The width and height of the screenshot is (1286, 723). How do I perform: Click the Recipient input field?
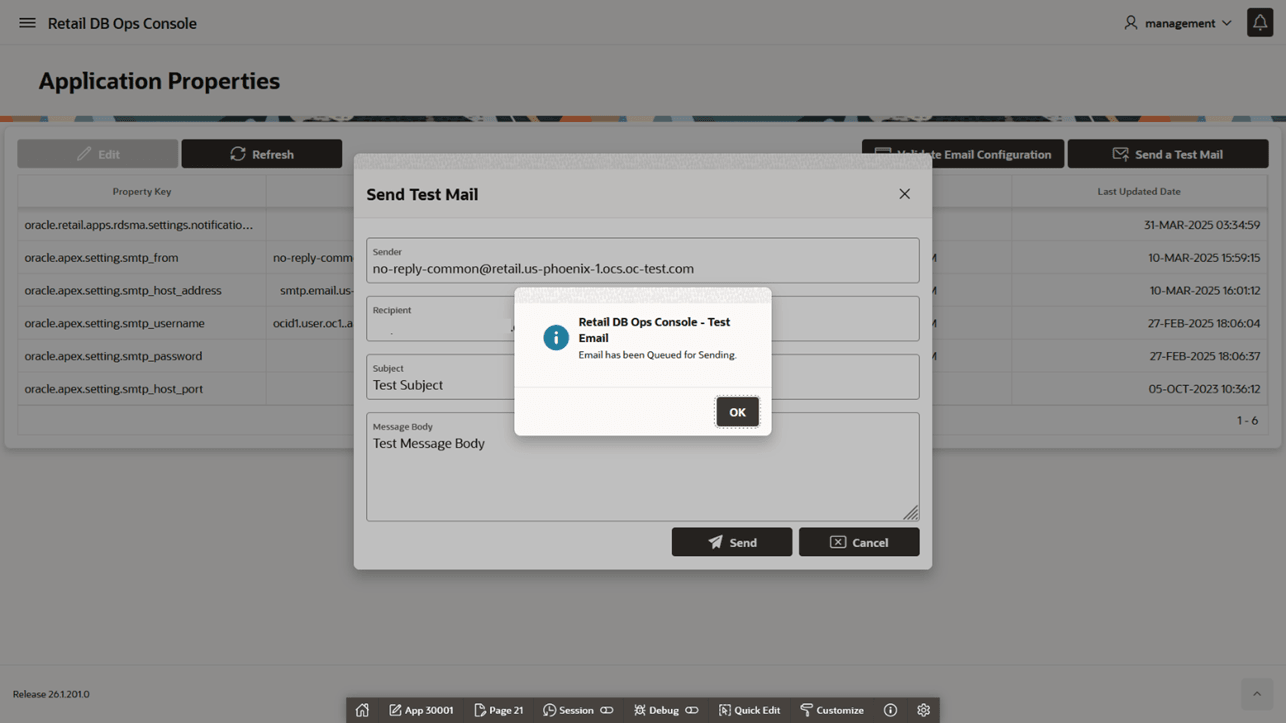643,318
